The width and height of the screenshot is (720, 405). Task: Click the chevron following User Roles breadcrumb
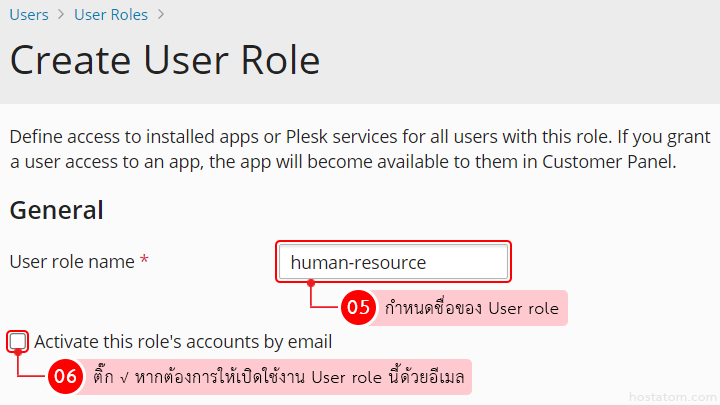(x=161, y=15)
